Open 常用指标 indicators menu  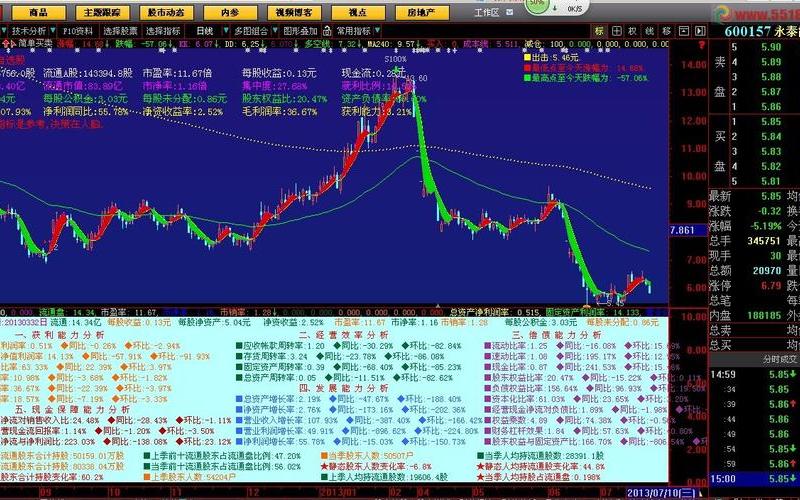353,31
